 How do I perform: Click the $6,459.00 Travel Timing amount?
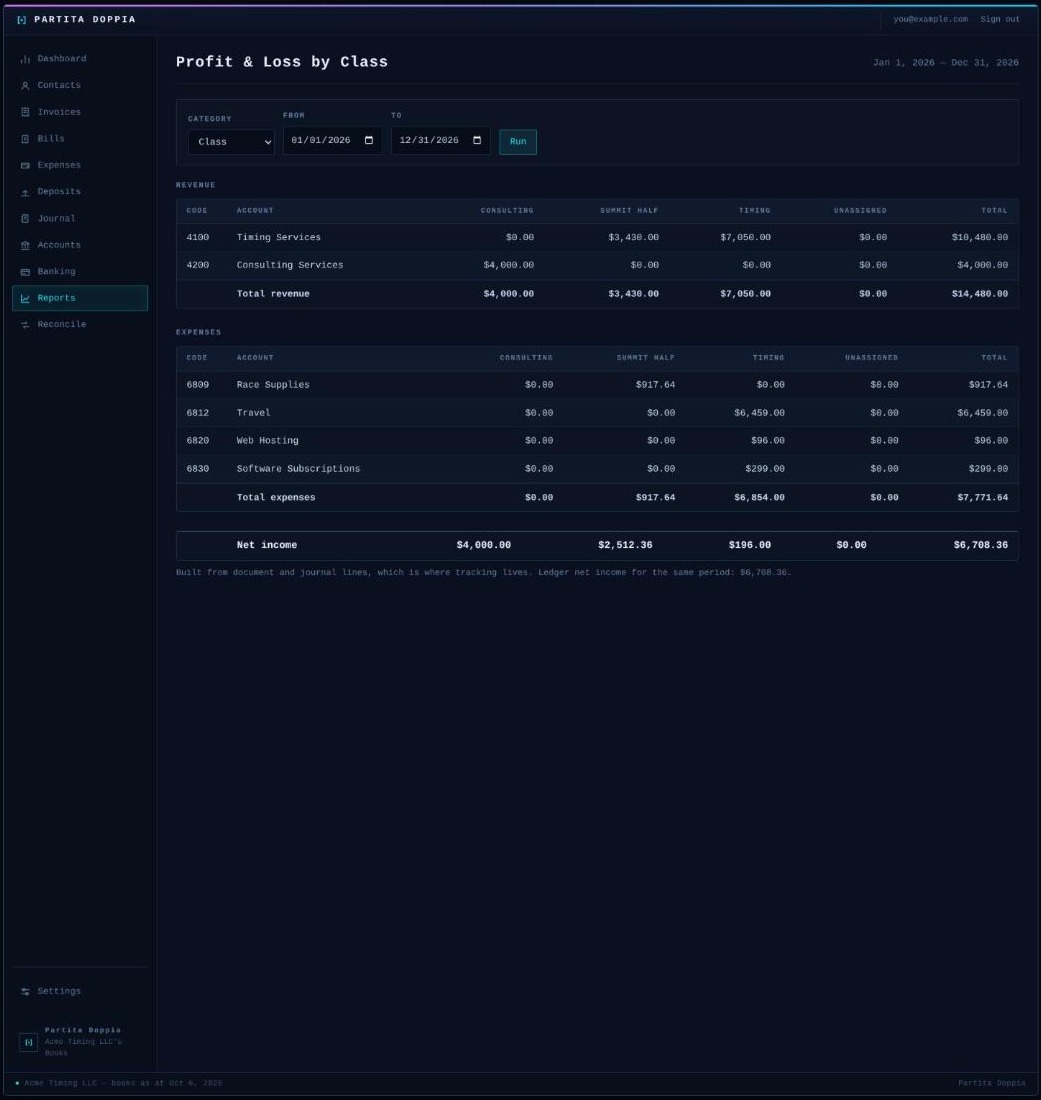click(x=760, y=413)
